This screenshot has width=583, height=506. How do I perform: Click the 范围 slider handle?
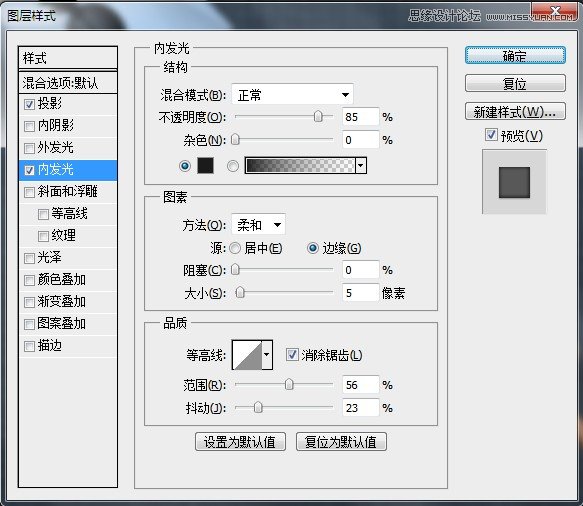289,384
